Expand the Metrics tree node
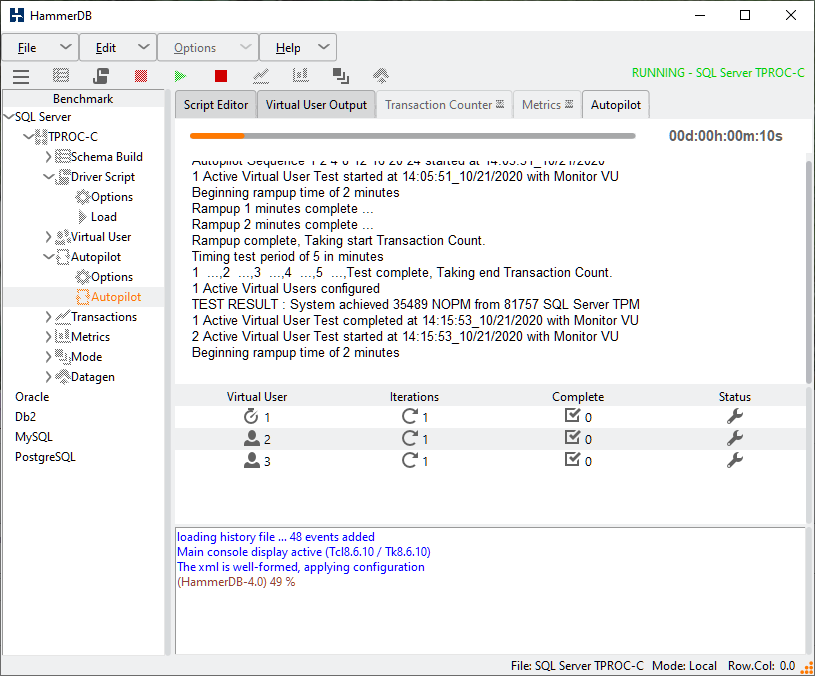The height and width of the screenshot is (676, 815). (48, 337)
